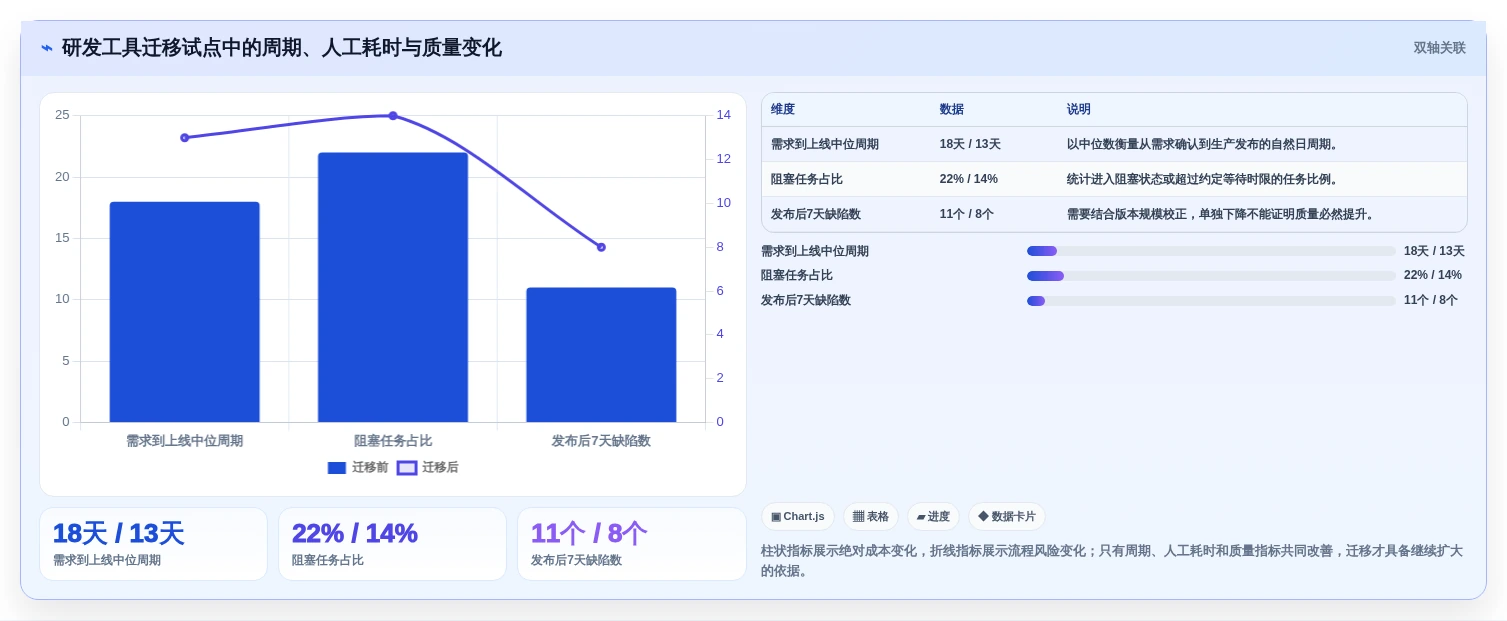The width and height of the screenshot is (1507, 621).
Task: Click the bar for 需求到上线中位周期
Action: [185, 312]
